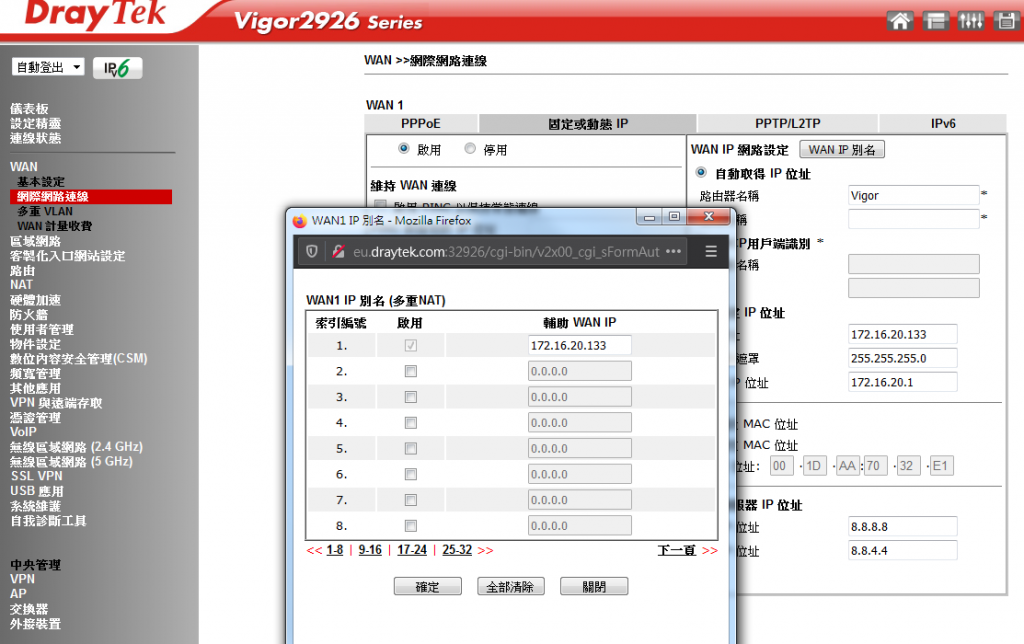Click the 關閉 button in popup
Screen dimensions: 1024x644
[594, 587]
